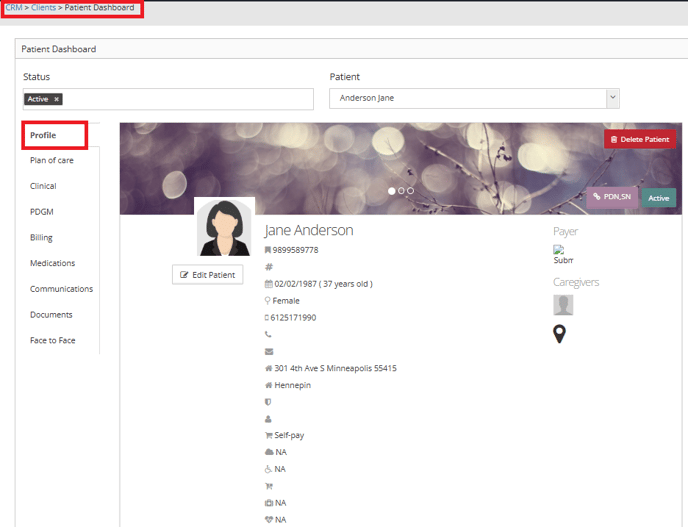The image size is (688, 527).
Task: Click the mobile icon beside 6125171990
Action: pyautogui.click(x=266, y=318)
